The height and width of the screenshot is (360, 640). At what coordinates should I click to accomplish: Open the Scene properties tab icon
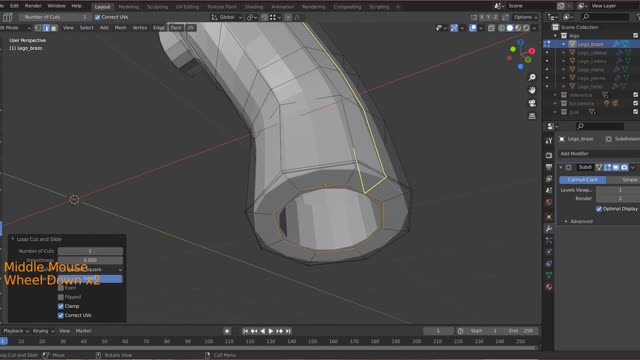coord(549,190)
